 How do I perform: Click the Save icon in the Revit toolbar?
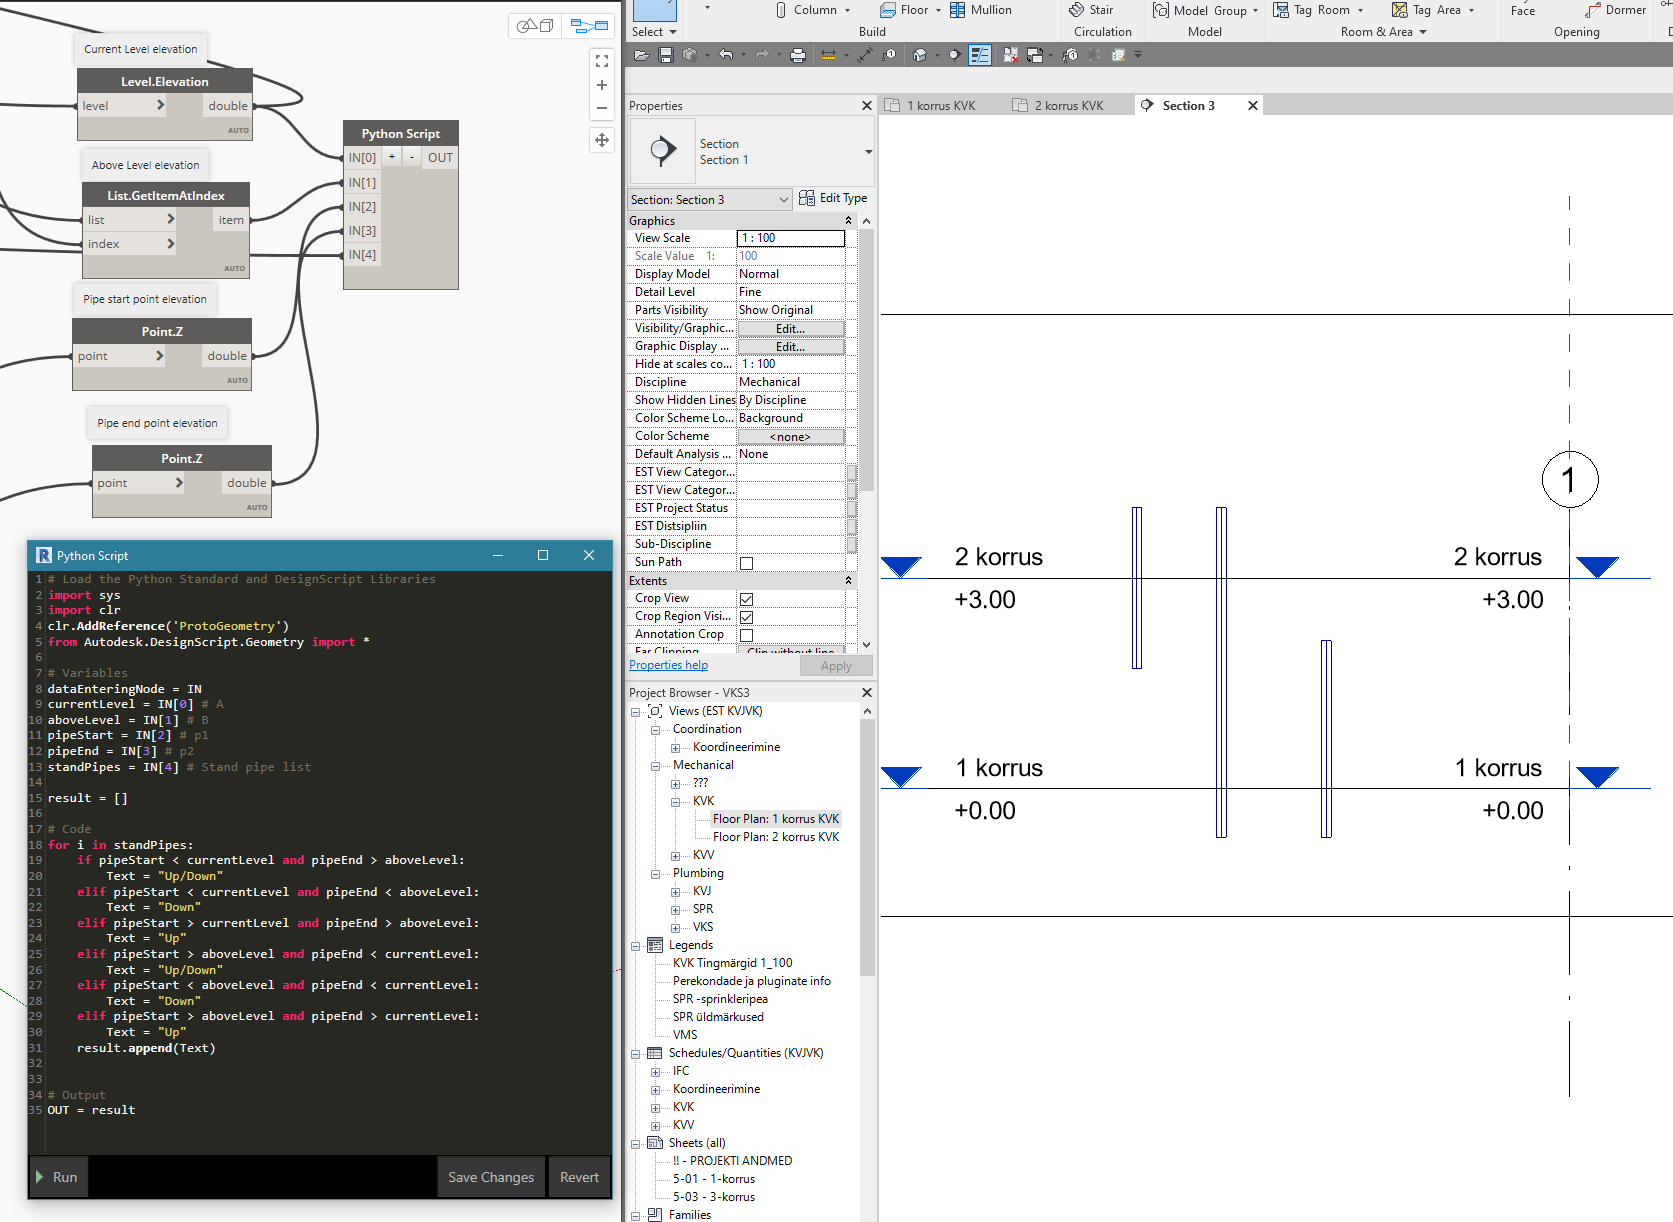[665, 55]
